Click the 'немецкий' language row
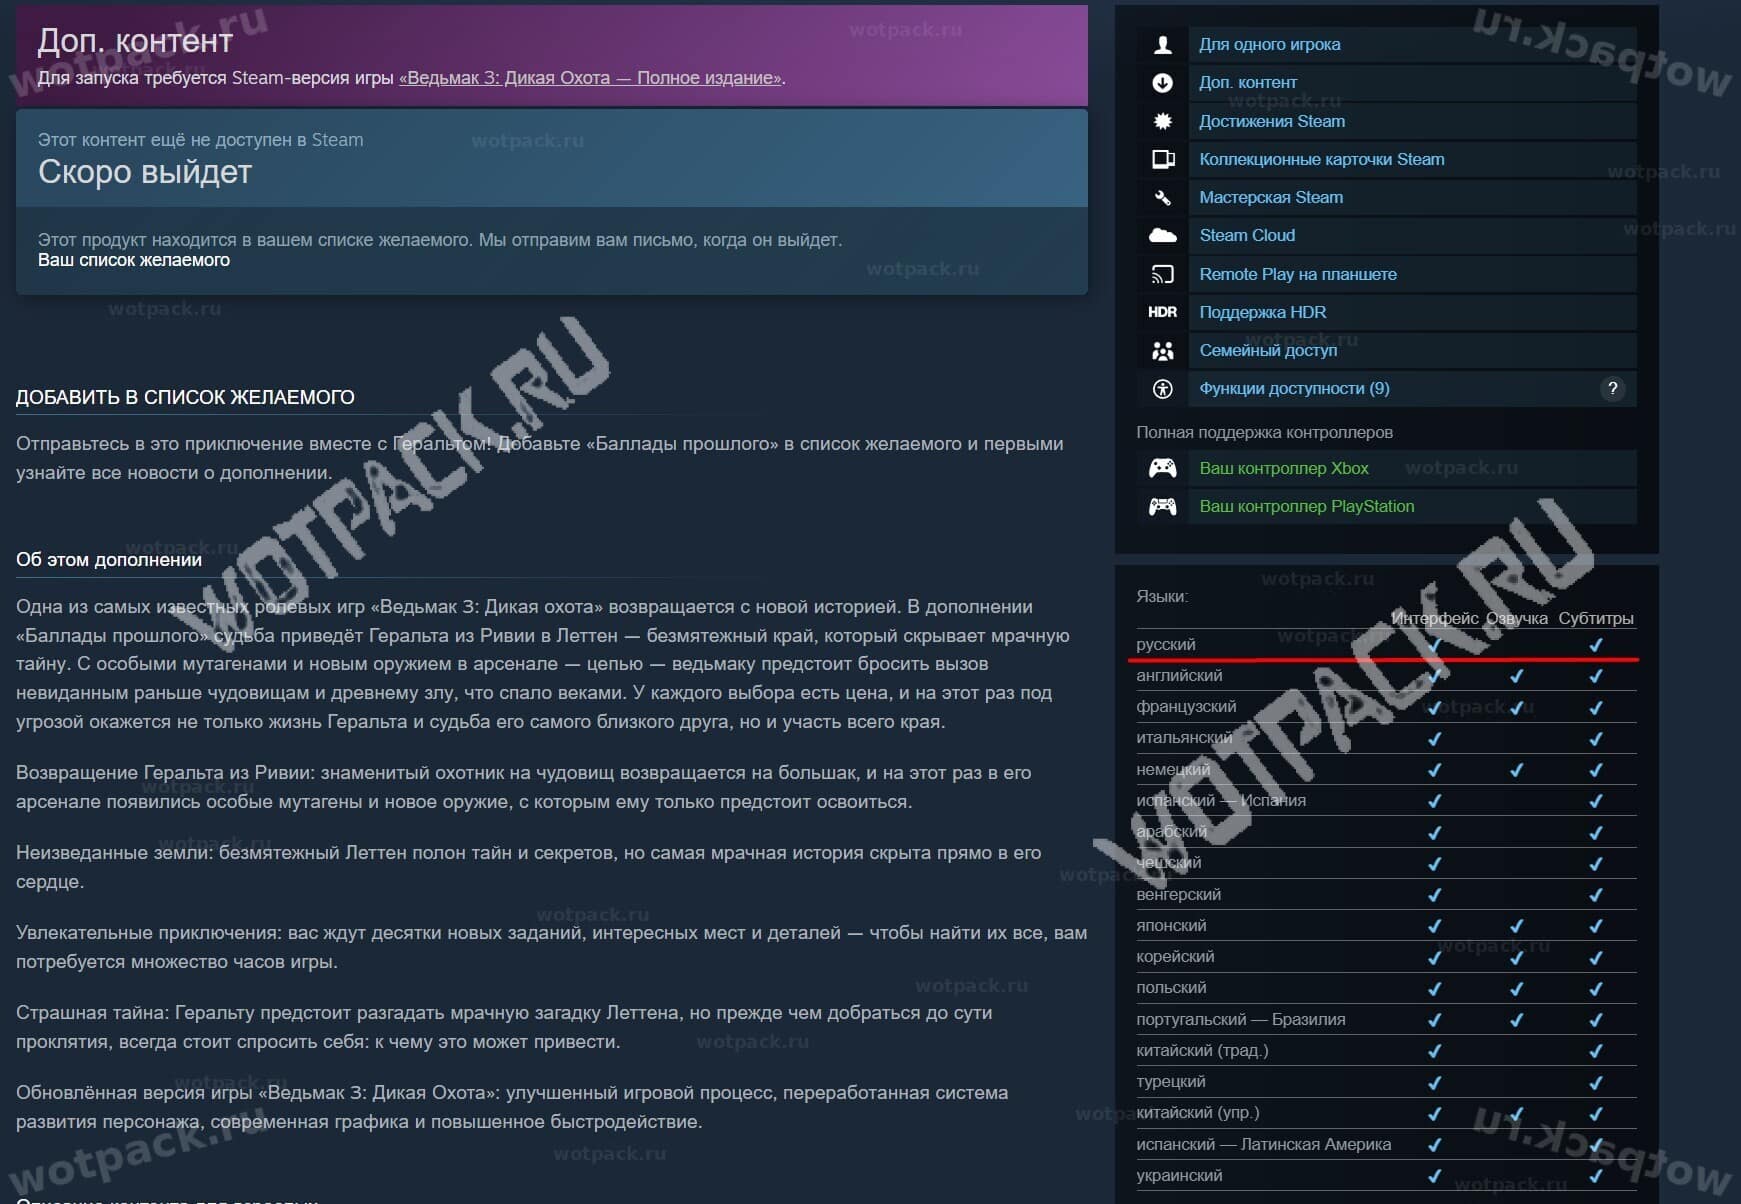1741x1204 pixels. point(1386,769)
